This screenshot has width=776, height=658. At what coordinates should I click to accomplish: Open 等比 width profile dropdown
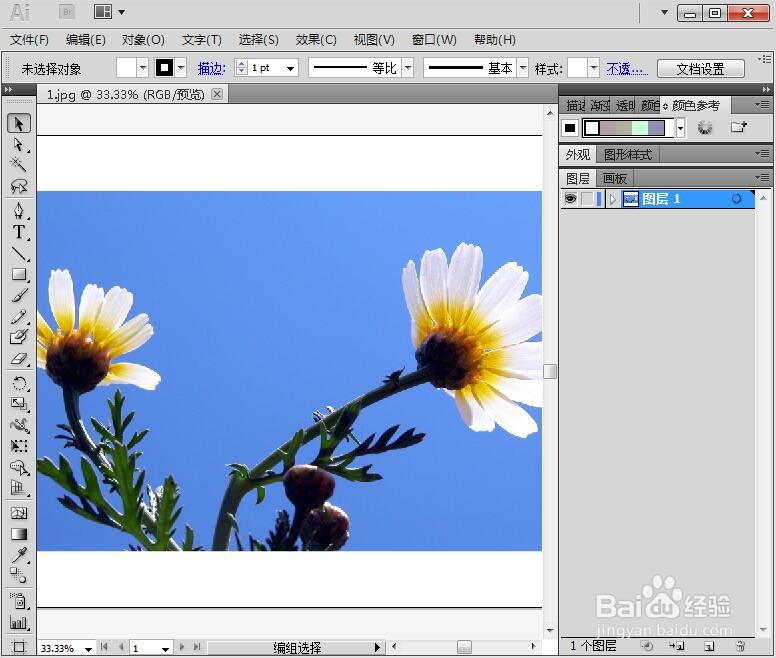tap(408, 68)
